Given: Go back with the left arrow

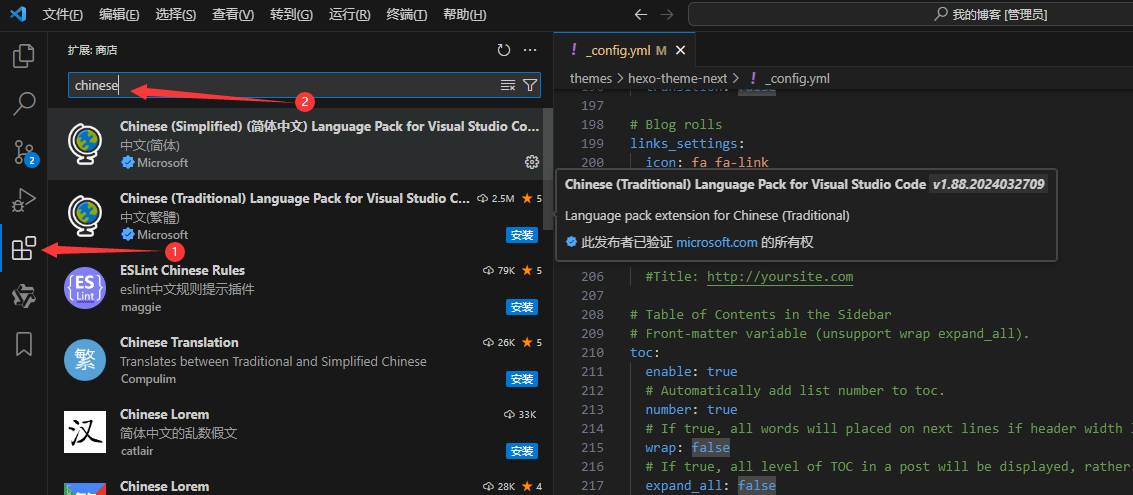Looking at the screenshot, I should tap(640, 14).
